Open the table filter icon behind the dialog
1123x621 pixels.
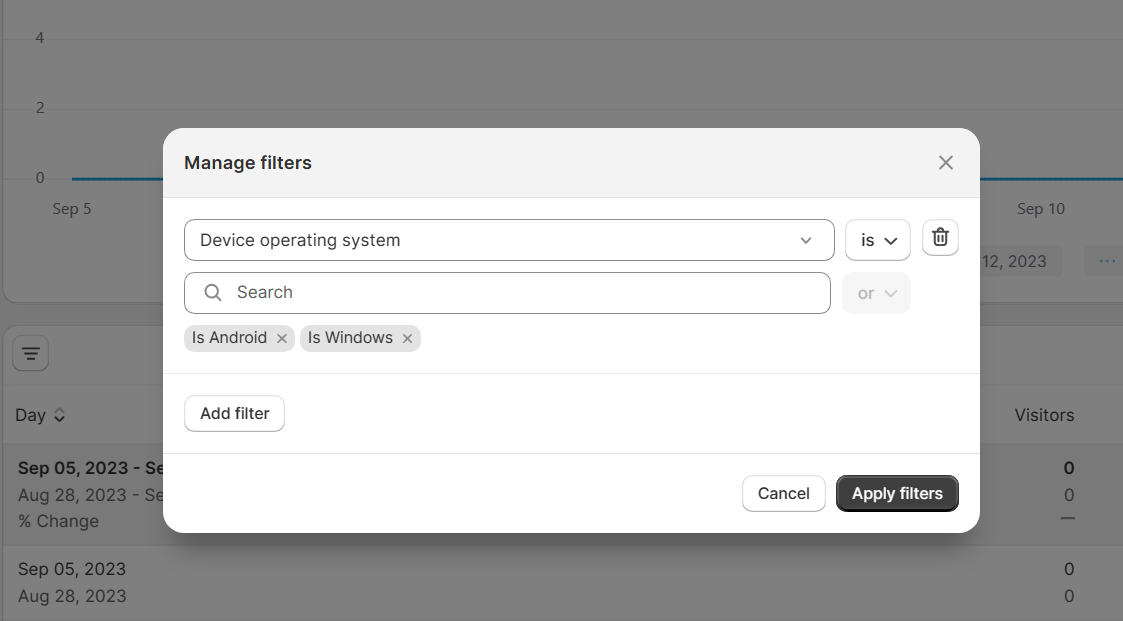coord(31,353)
